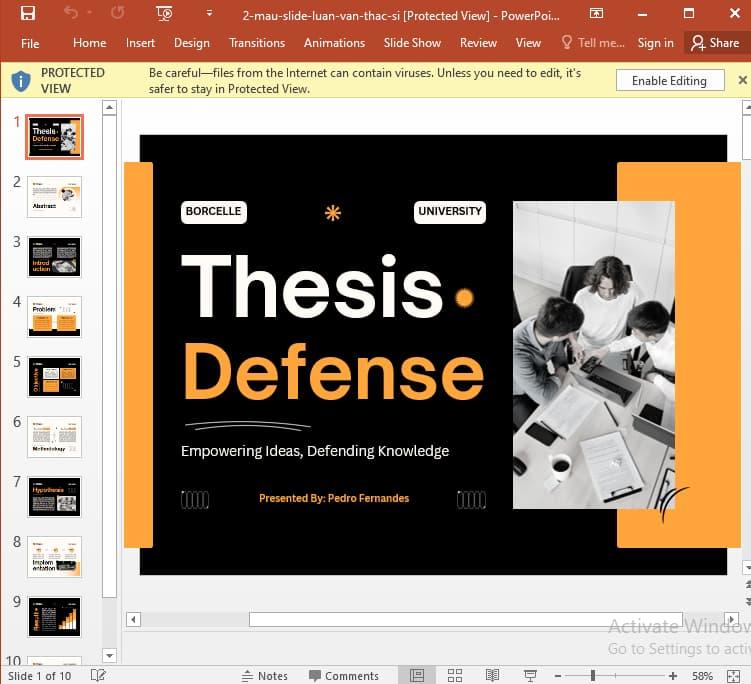Click the Enable Editing button

click(669, 81)
